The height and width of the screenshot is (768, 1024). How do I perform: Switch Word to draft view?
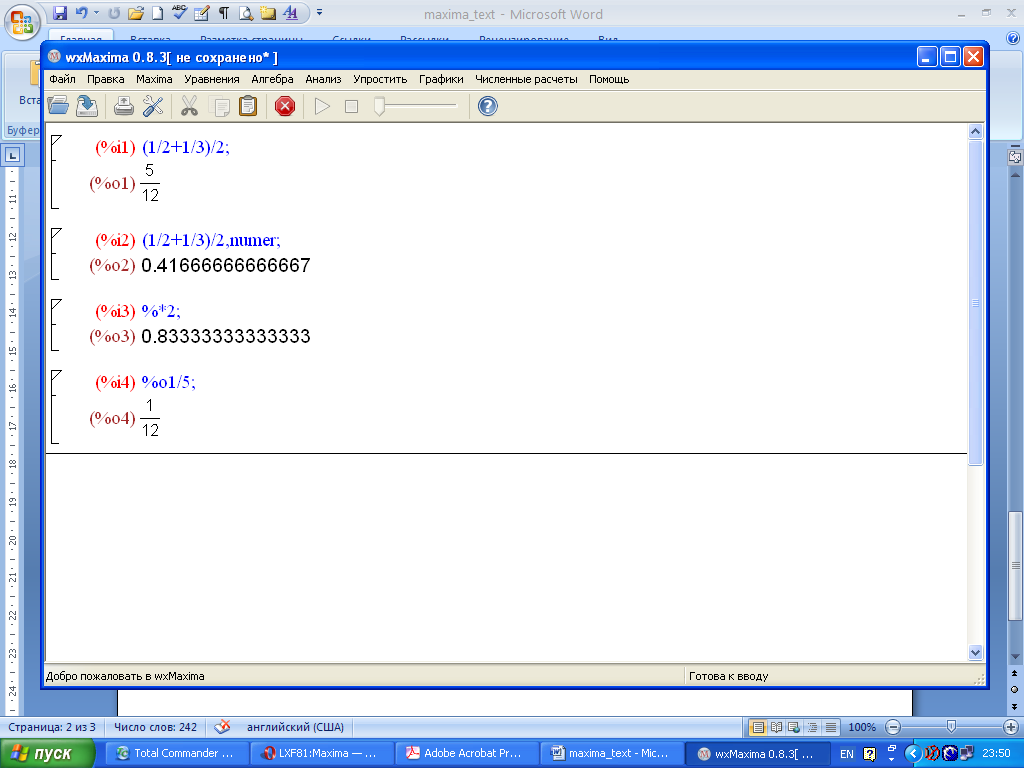831,727
